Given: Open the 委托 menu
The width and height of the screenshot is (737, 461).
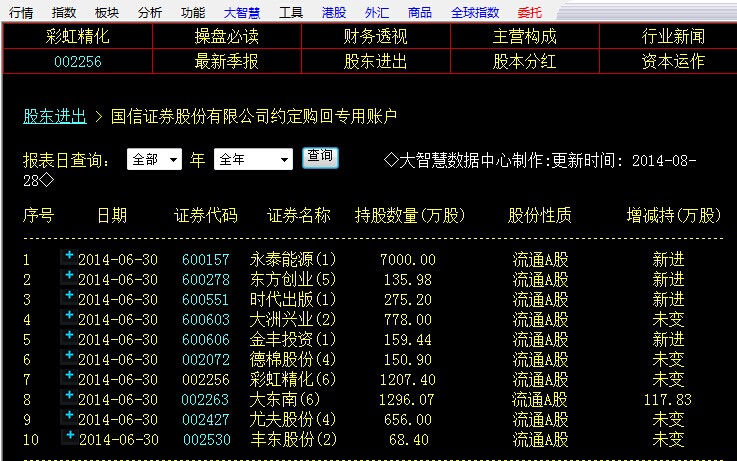Looking at the screenshot, I should [530, 12].
